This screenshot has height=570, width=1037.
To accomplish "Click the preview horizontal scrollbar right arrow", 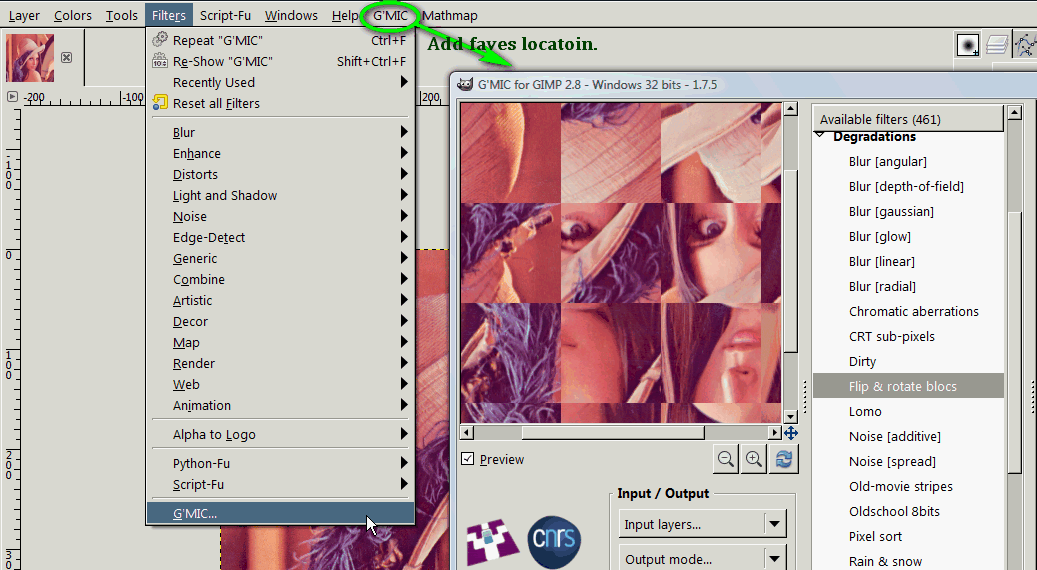I will click(x=774, y=432).
